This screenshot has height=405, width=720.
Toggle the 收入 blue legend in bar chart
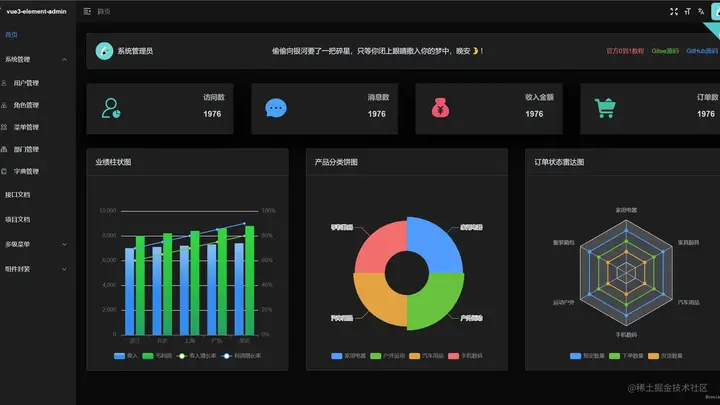click(x=125, y=356)
